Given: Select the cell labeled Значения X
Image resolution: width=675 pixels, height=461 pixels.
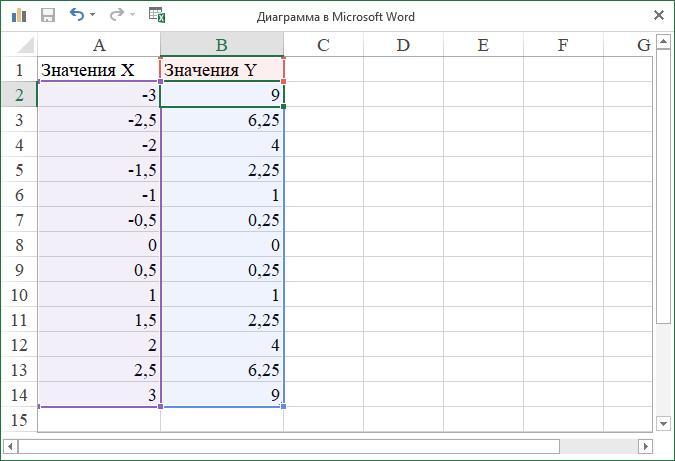Looking at the screenshot, I should click(99, 70).
